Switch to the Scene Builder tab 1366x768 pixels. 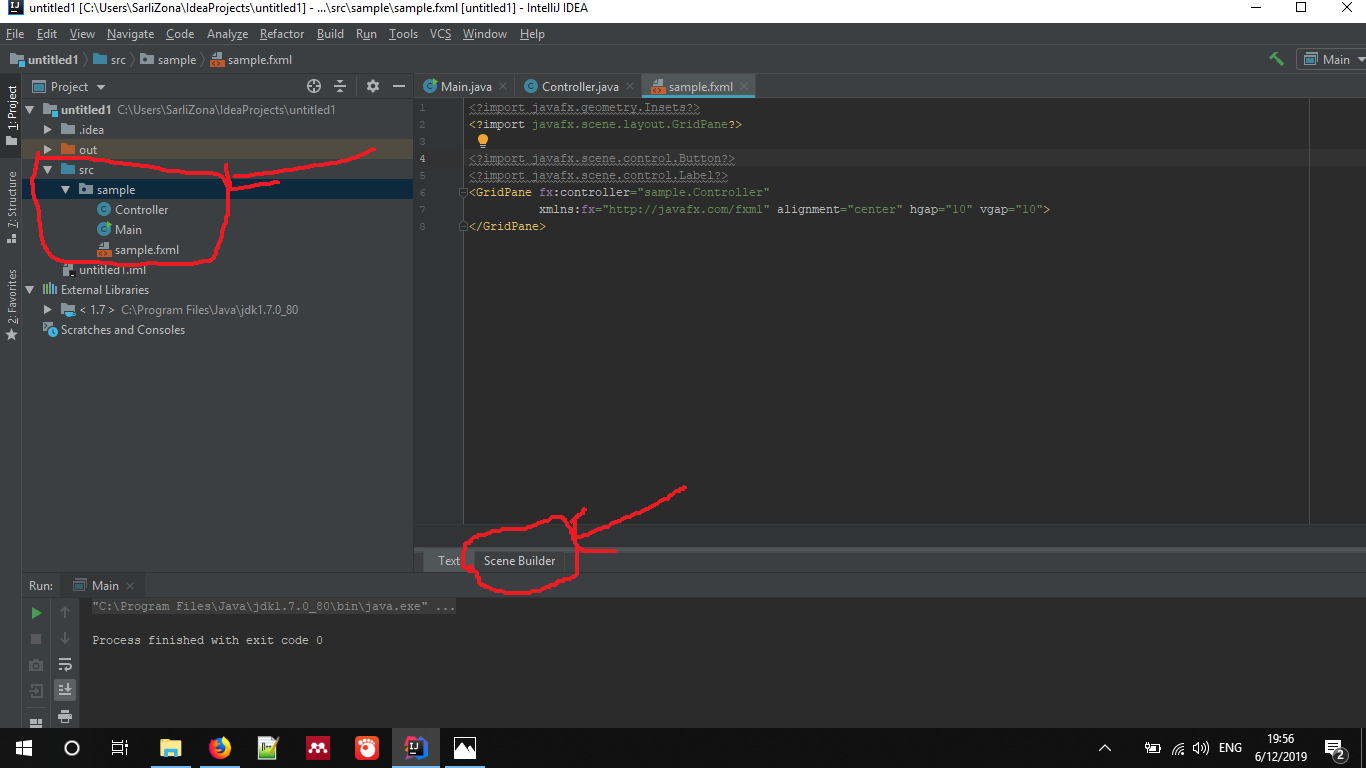[519, 561]
